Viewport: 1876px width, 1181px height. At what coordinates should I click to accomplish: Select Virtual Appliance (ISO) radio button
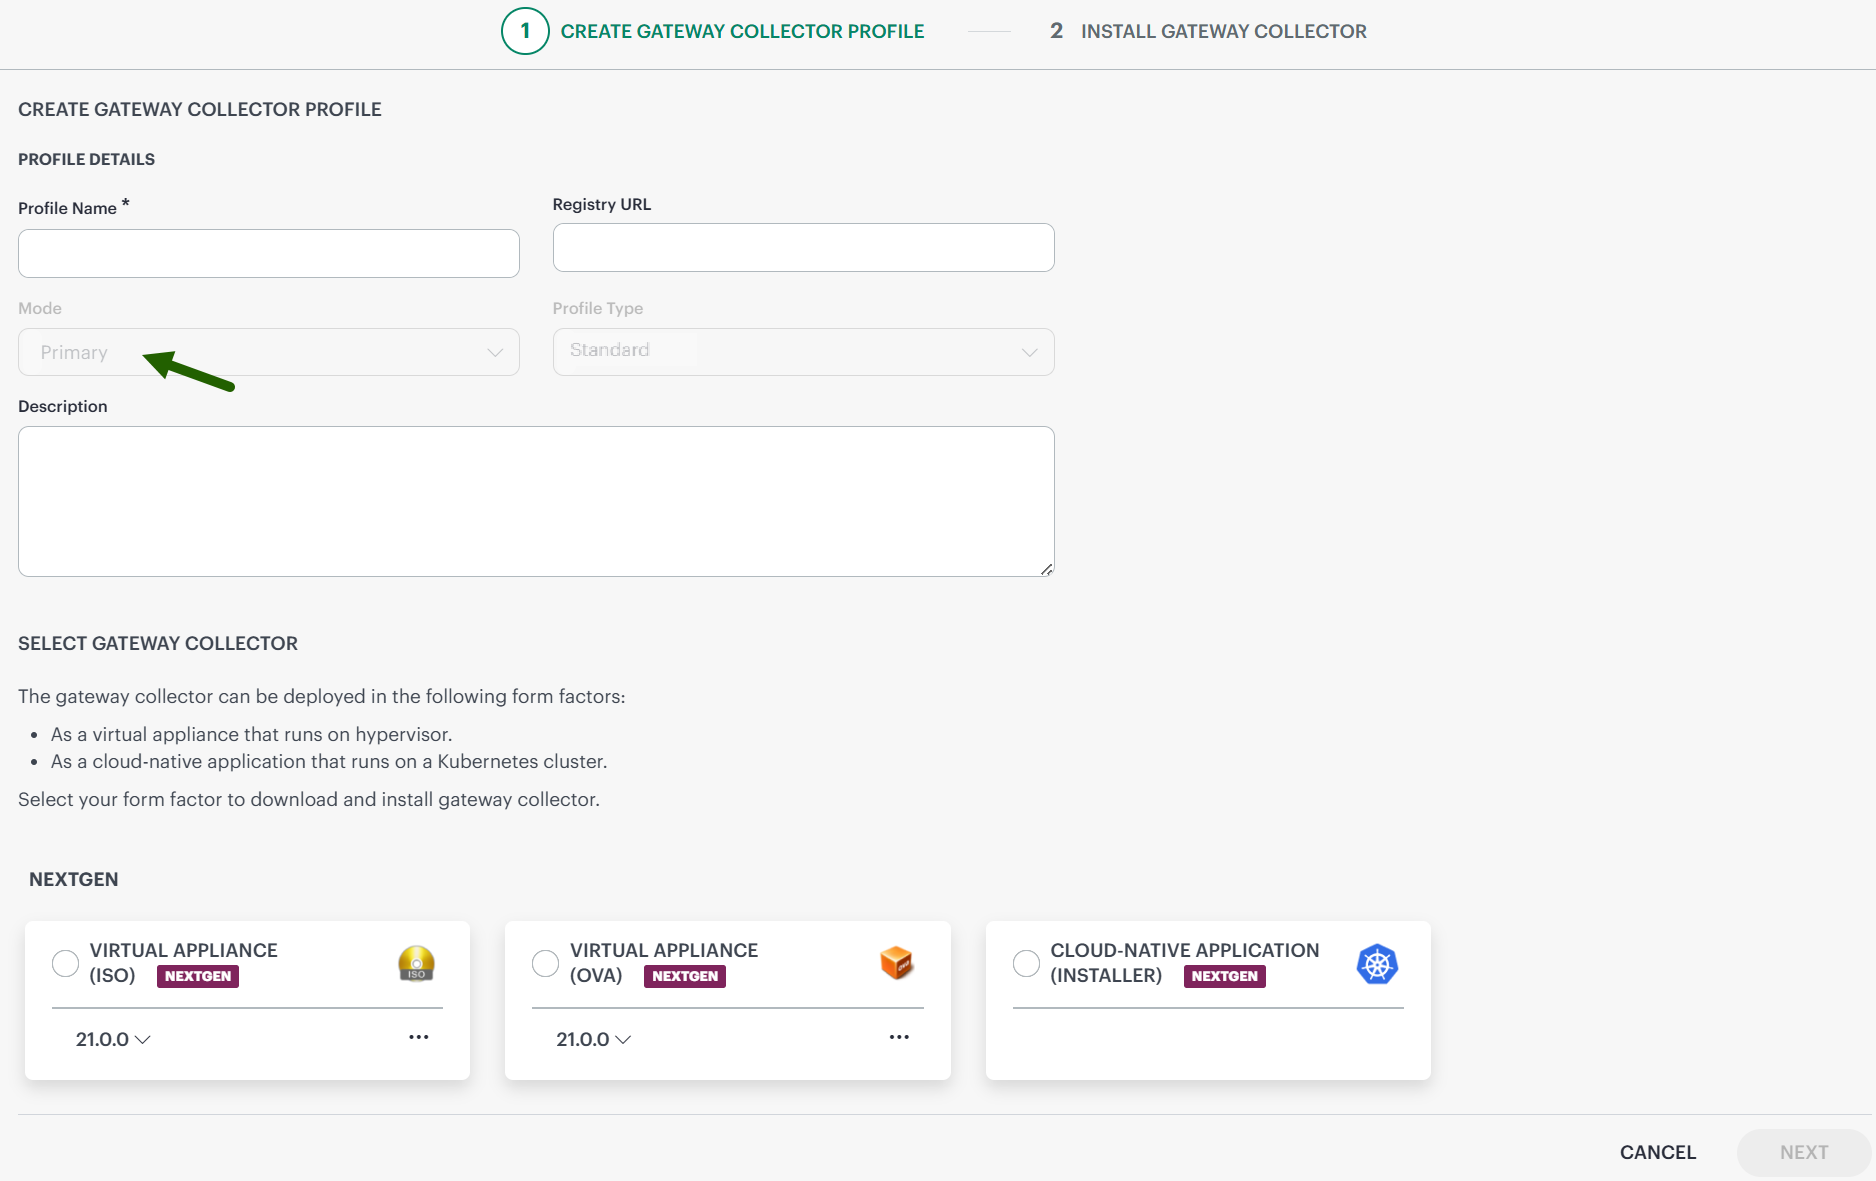[x=65, y=963]
